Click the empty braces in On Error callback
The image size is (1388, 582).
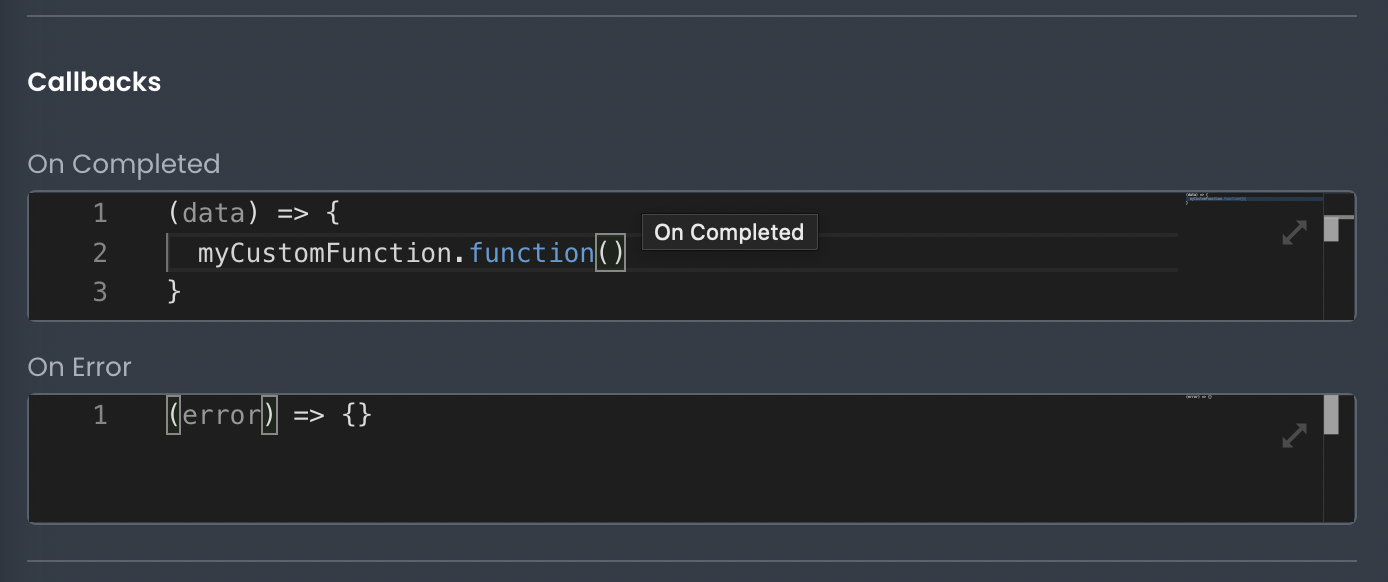pos(357,415)
